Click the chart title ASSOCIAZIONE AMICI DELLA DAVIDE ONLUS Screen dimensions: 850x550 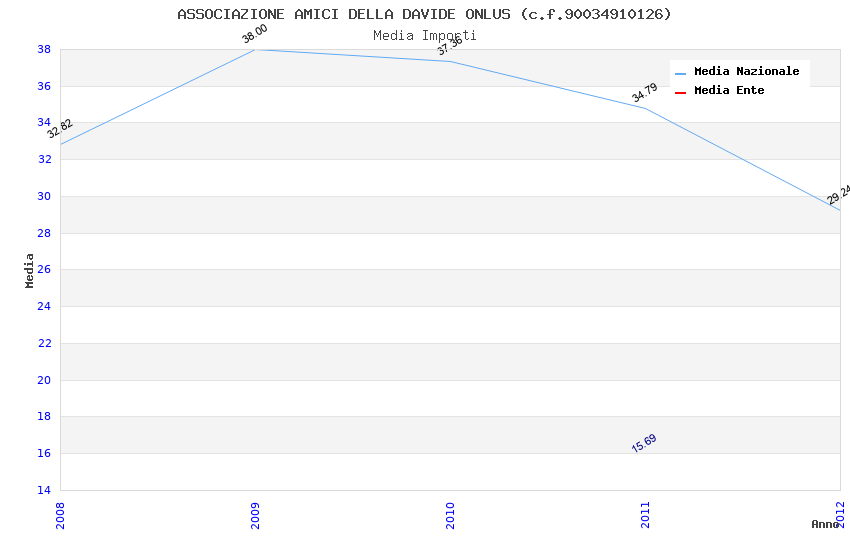424,14
